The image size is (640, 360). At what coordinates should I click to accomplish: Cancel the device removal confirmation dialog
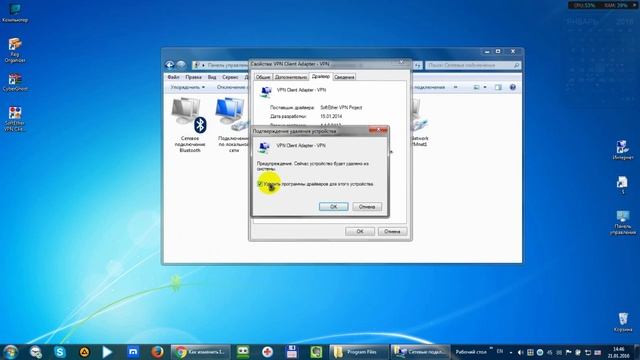pos(367,207)
